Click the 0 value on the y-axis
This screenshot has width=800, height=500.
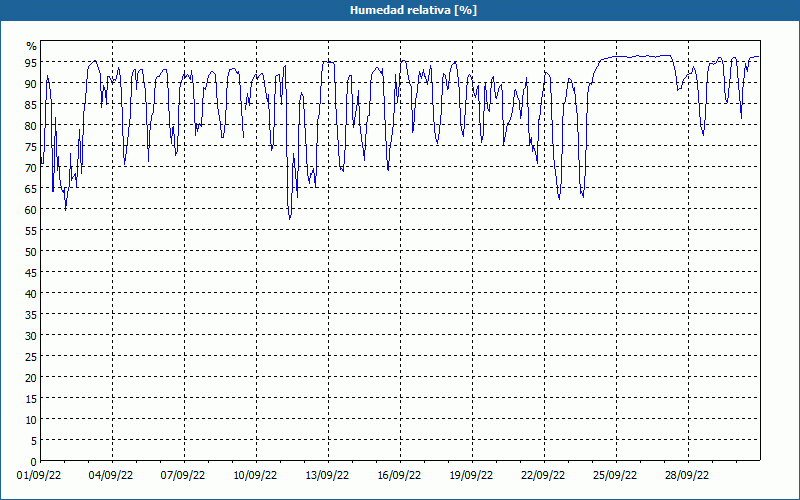coord(34,462)
